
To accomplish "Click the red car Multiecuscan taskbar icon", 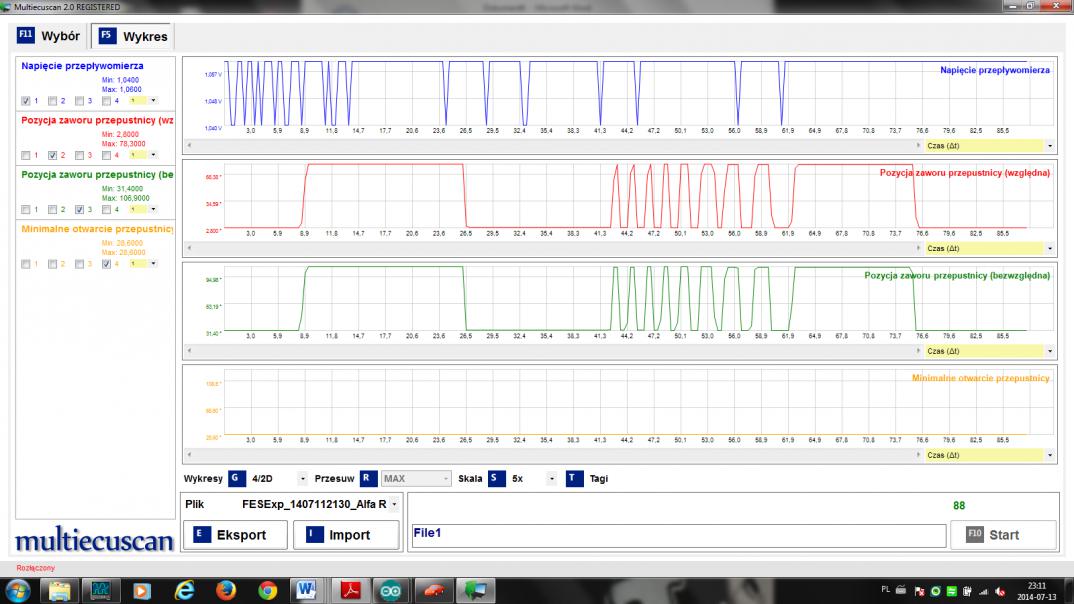I will tap(432, 590).
